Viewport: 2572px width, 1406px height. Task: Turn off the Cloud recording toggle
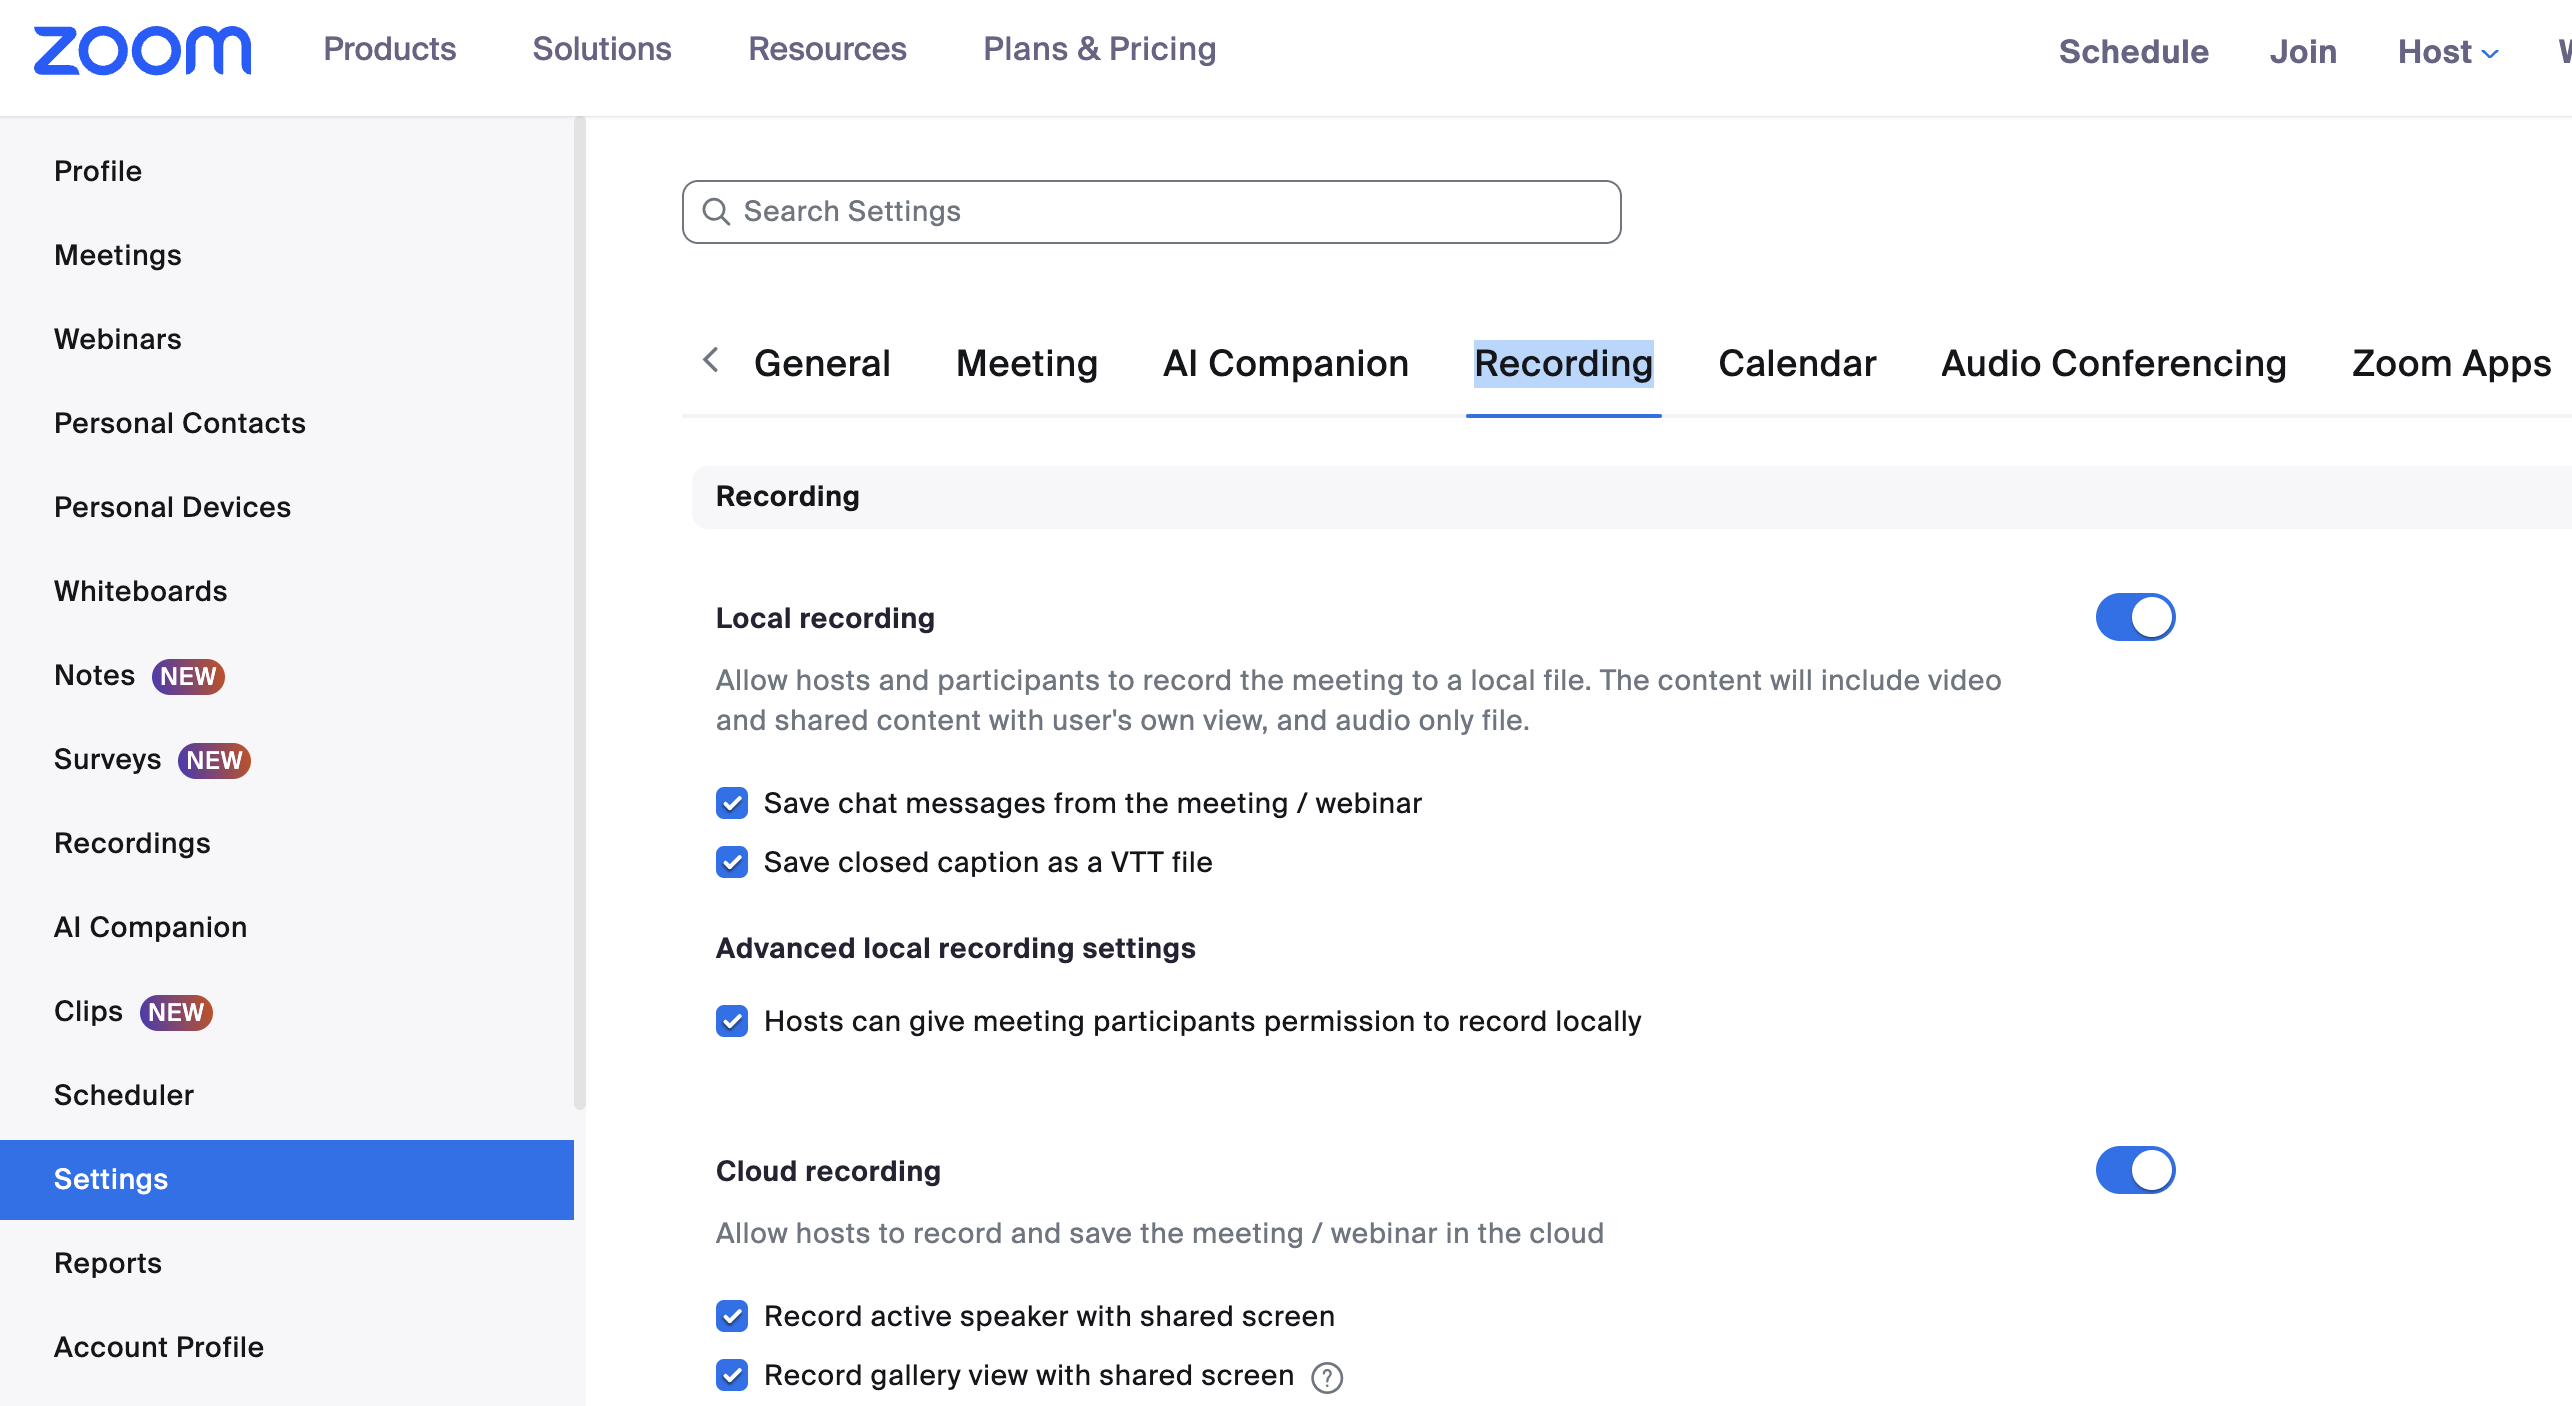pyautogui.click(x=2135, y=1170)
